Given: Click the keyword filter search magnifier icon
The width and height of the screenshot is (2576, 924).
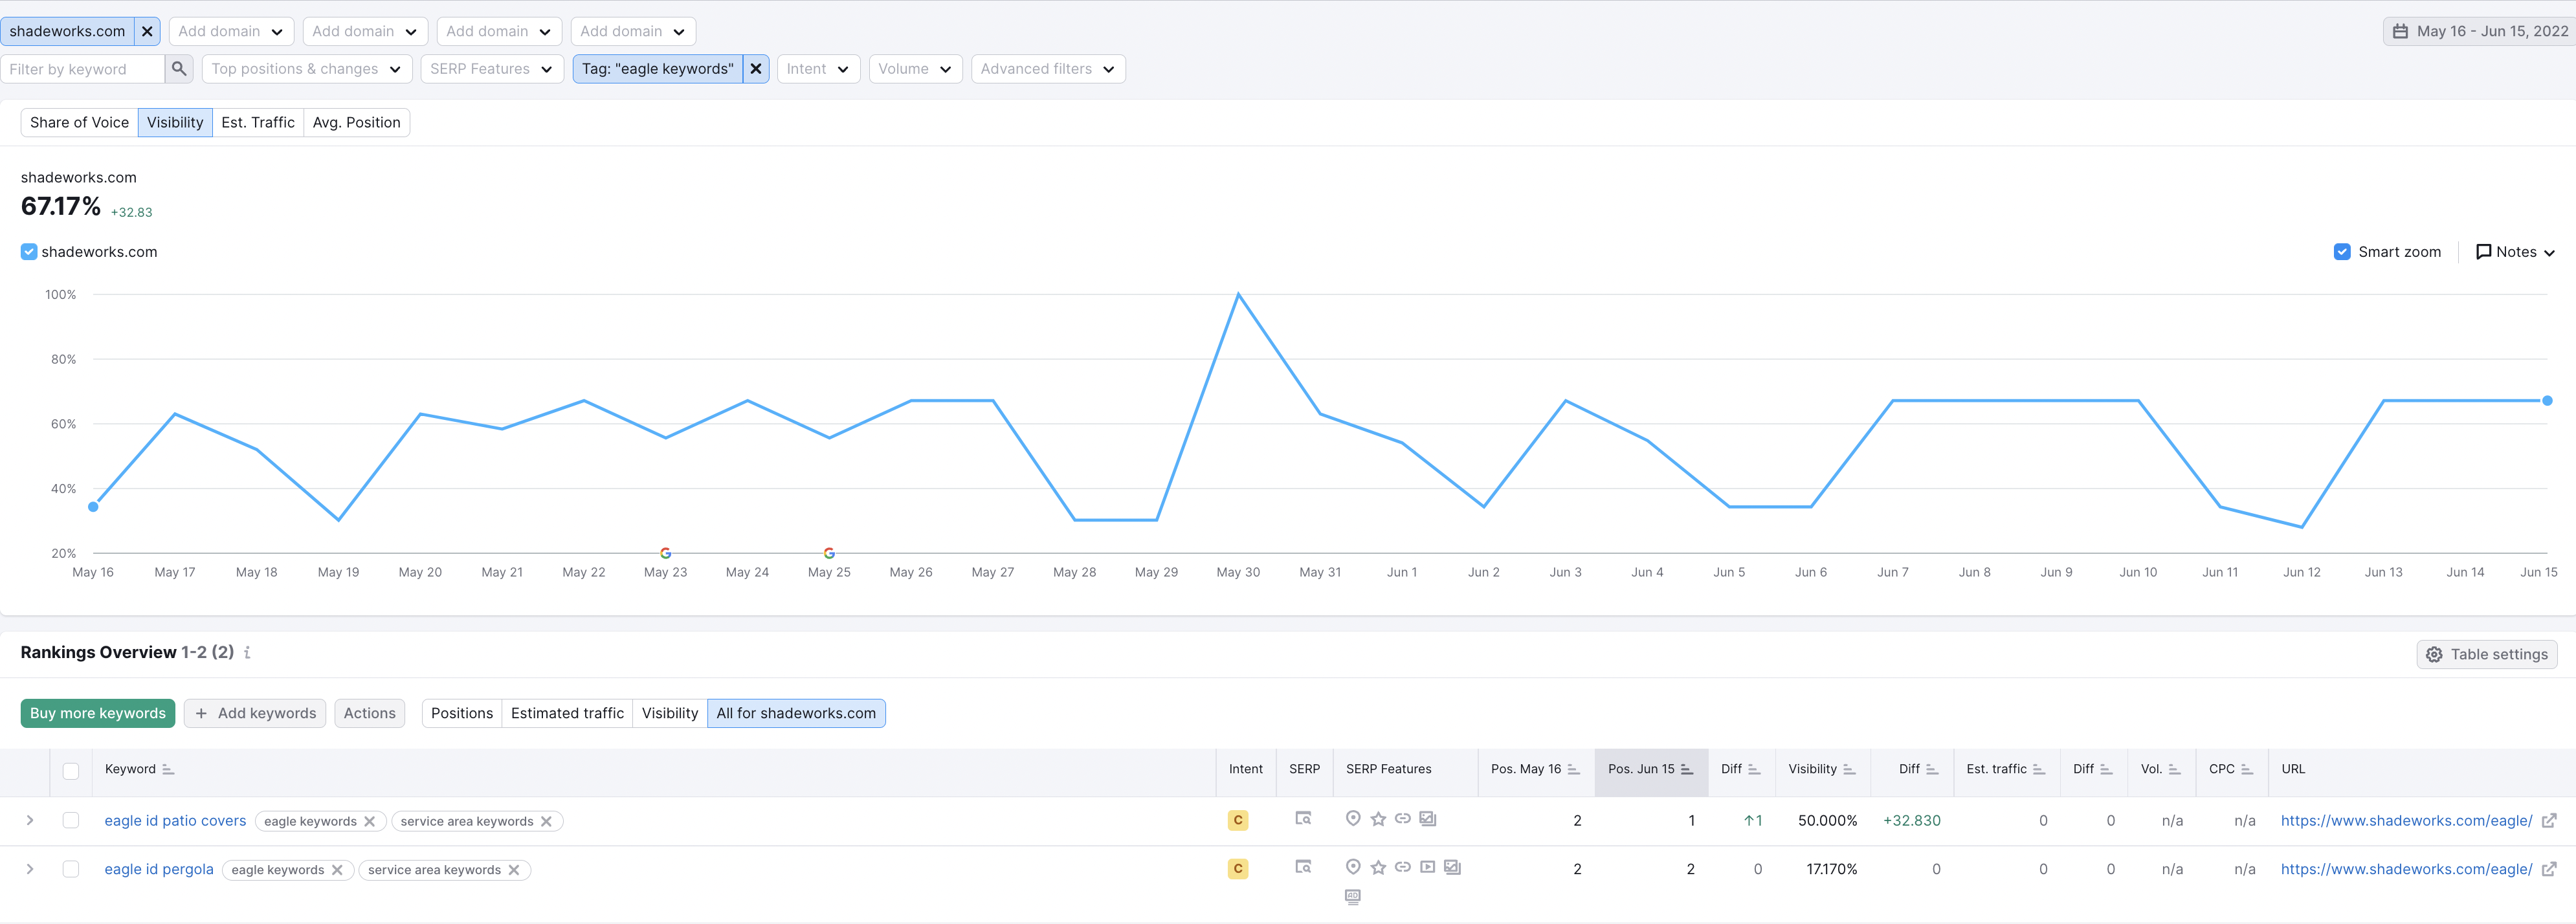Looking at the screenshot, I should 179,69.
